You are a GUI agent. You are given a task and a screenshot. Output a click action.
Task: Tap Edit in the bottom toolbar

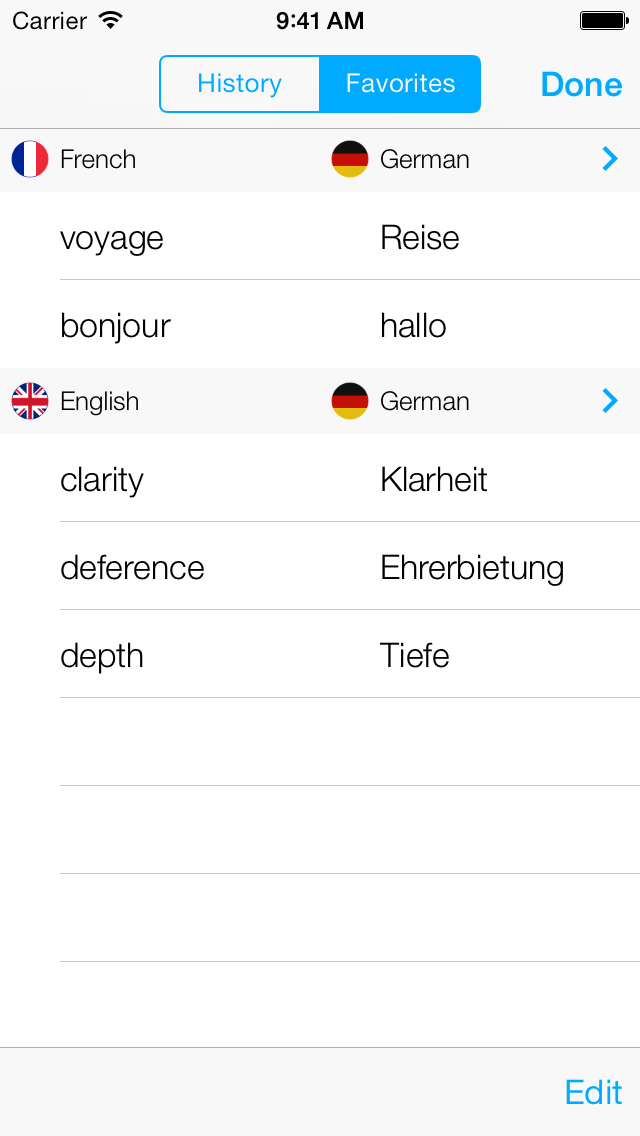[x=594, y=1092]
